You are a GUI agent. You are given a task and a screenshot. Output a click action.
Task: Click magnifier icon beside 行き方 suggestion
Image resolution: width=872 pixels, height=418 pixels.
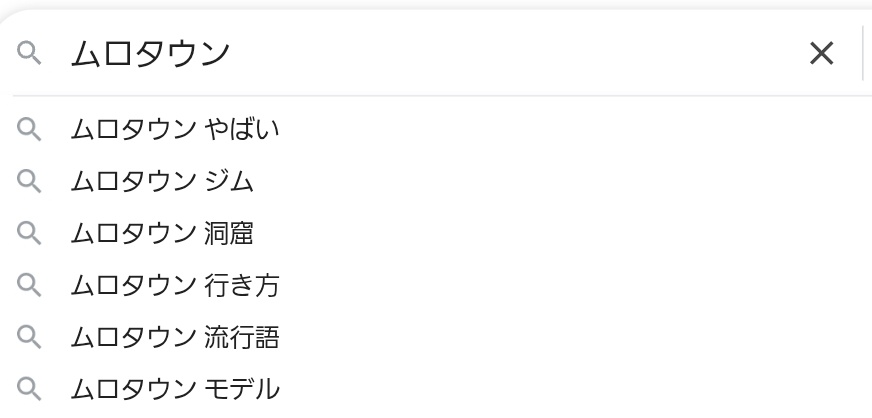[x=30, y=285]
